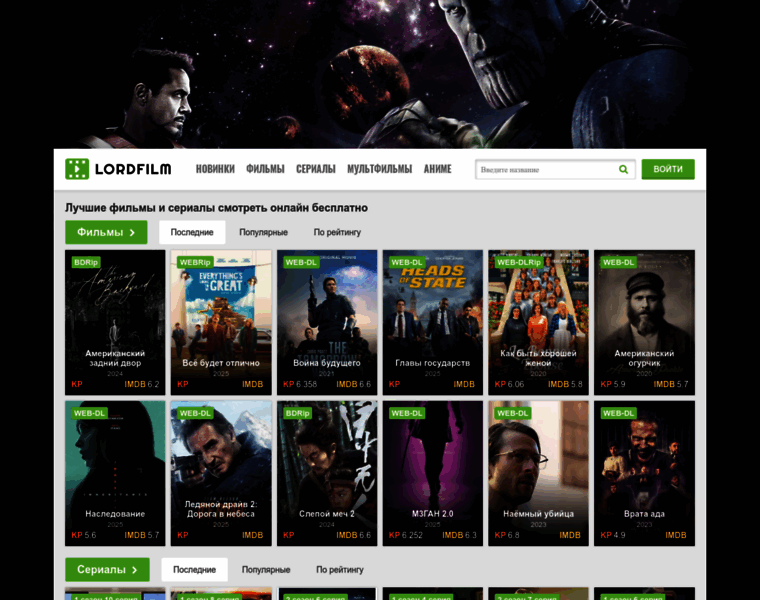
Task: Click the LordFilm green film logo icon
Action: [77, 169]
